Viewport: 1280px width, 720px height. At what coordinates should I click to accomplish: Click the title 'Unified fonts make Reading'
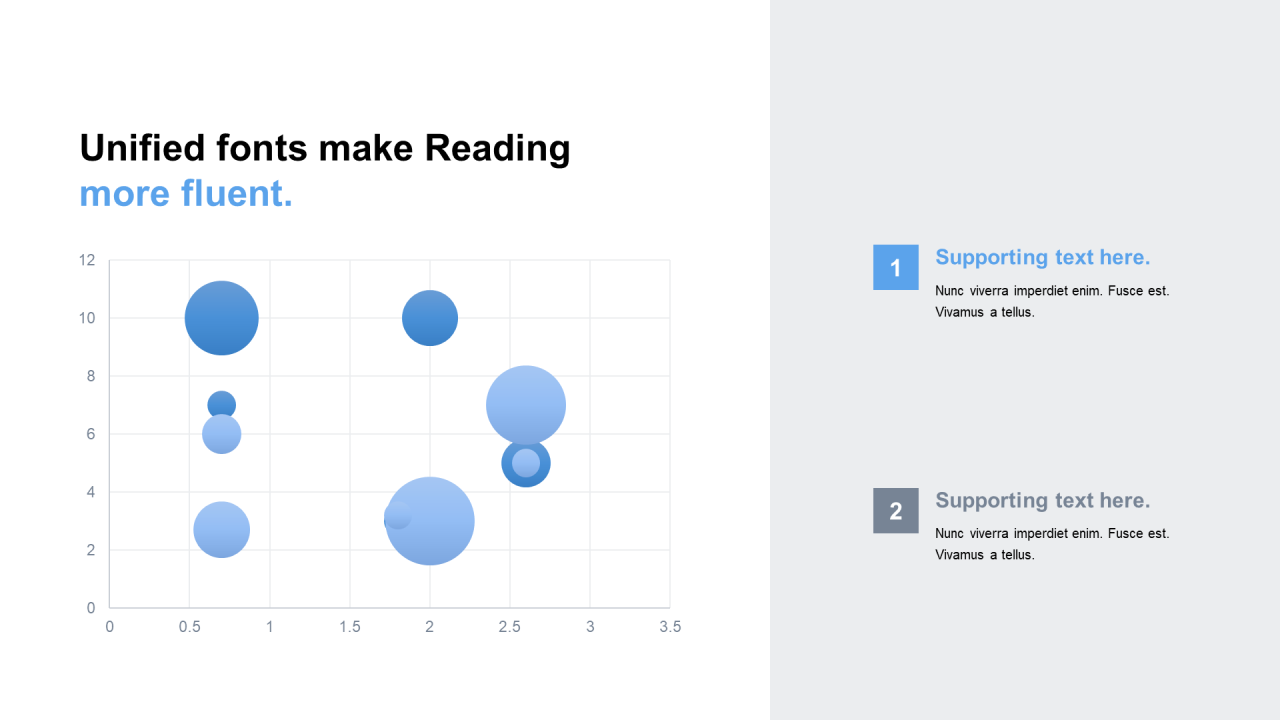[325, 148]
